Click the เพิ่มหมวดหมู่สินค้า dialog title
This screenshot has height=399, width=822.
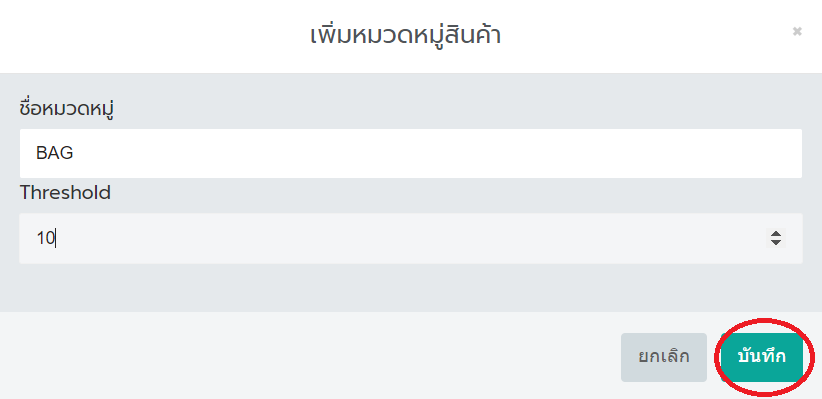pos(406,36)
